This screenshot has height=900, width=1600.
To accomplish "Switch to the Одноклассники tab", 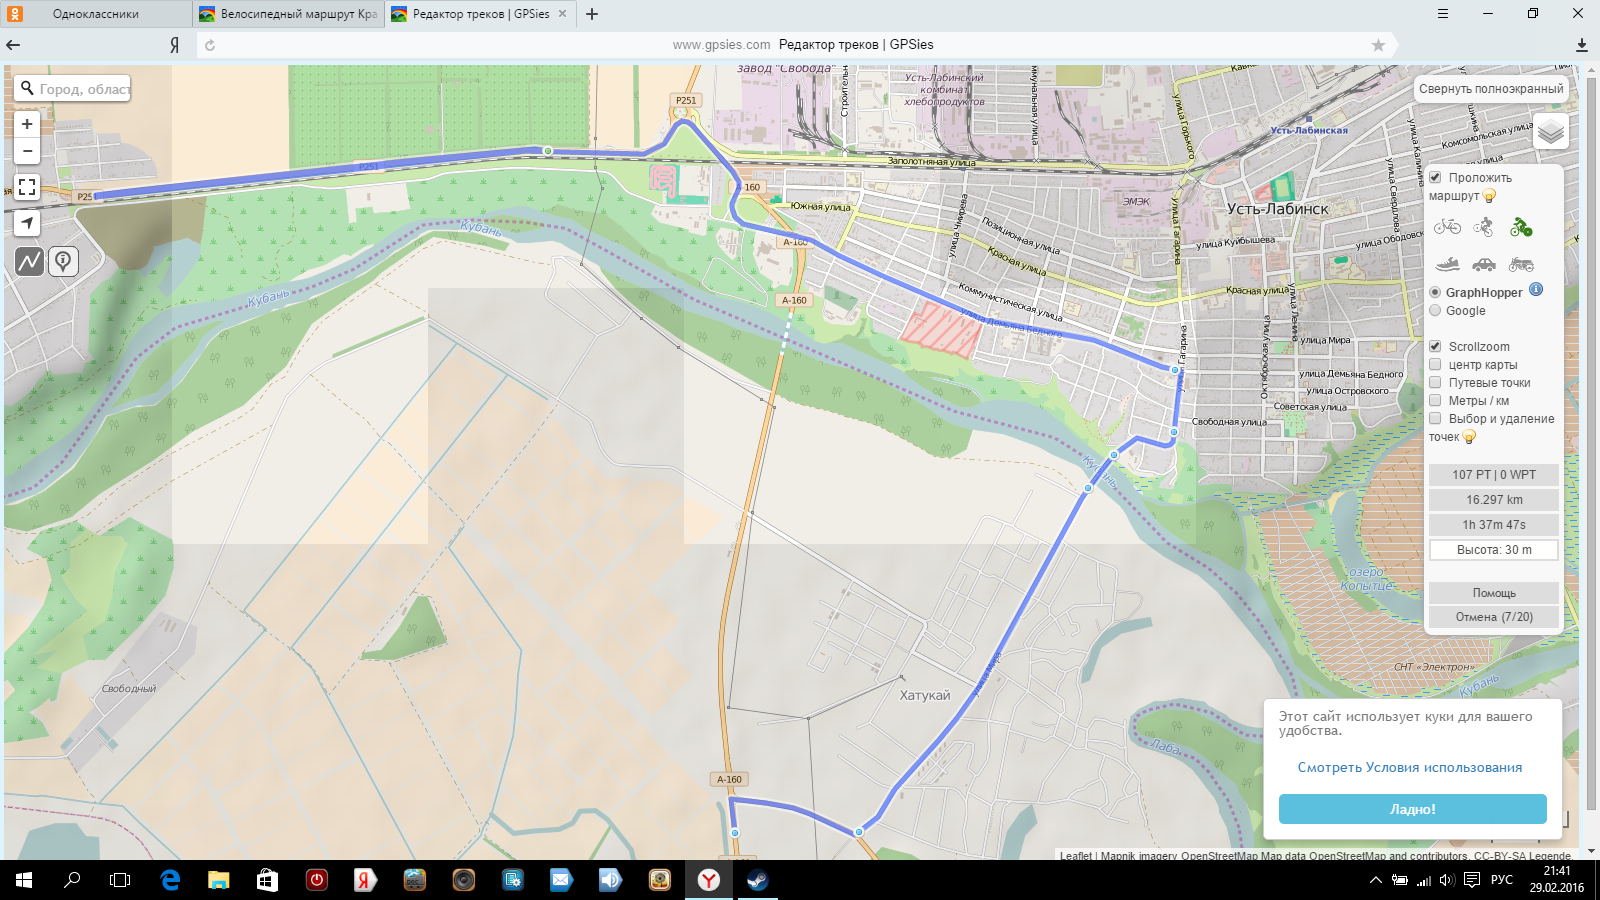I will 96,14.
